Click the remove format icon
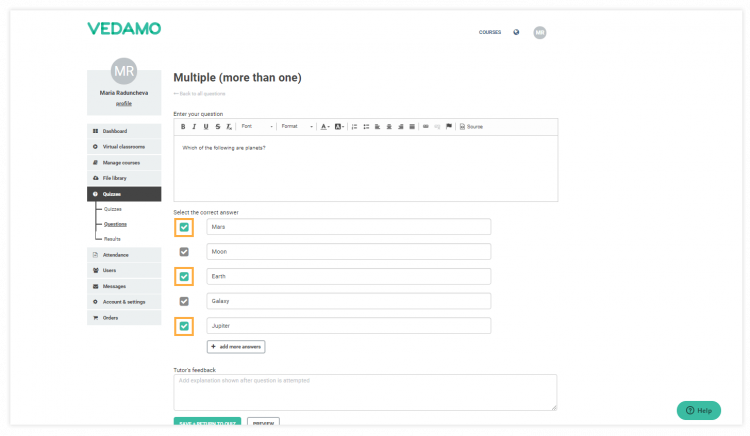This screenshot has width=750, height=436. 229,127
